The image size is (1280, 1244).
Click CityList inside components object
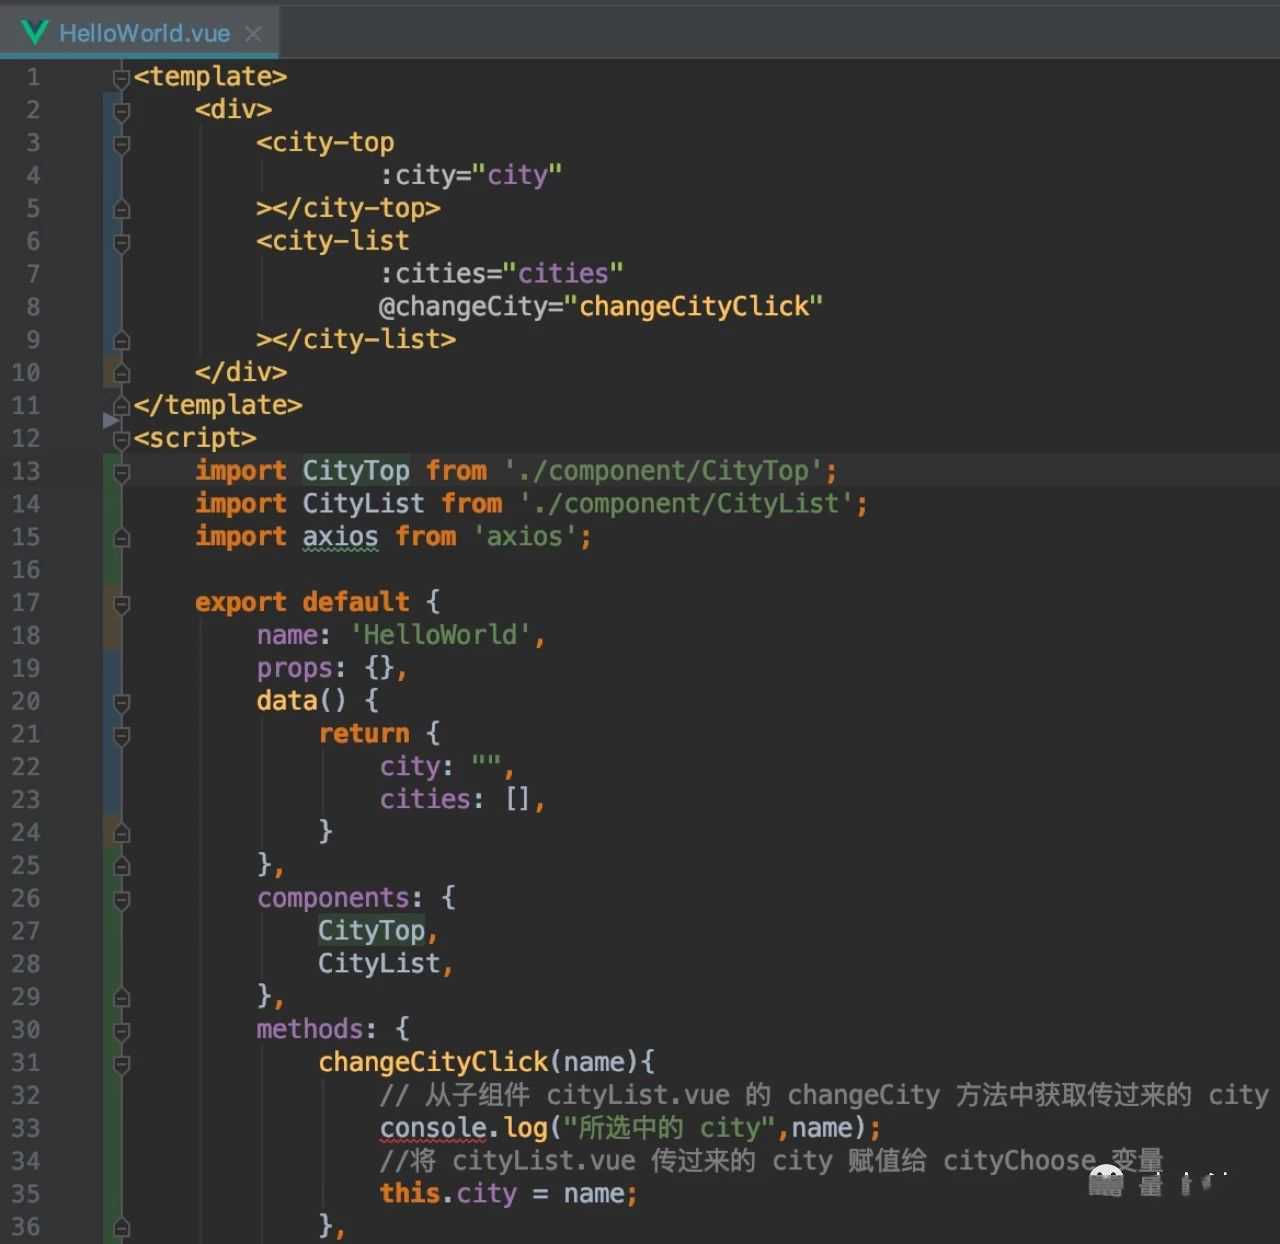379,964
